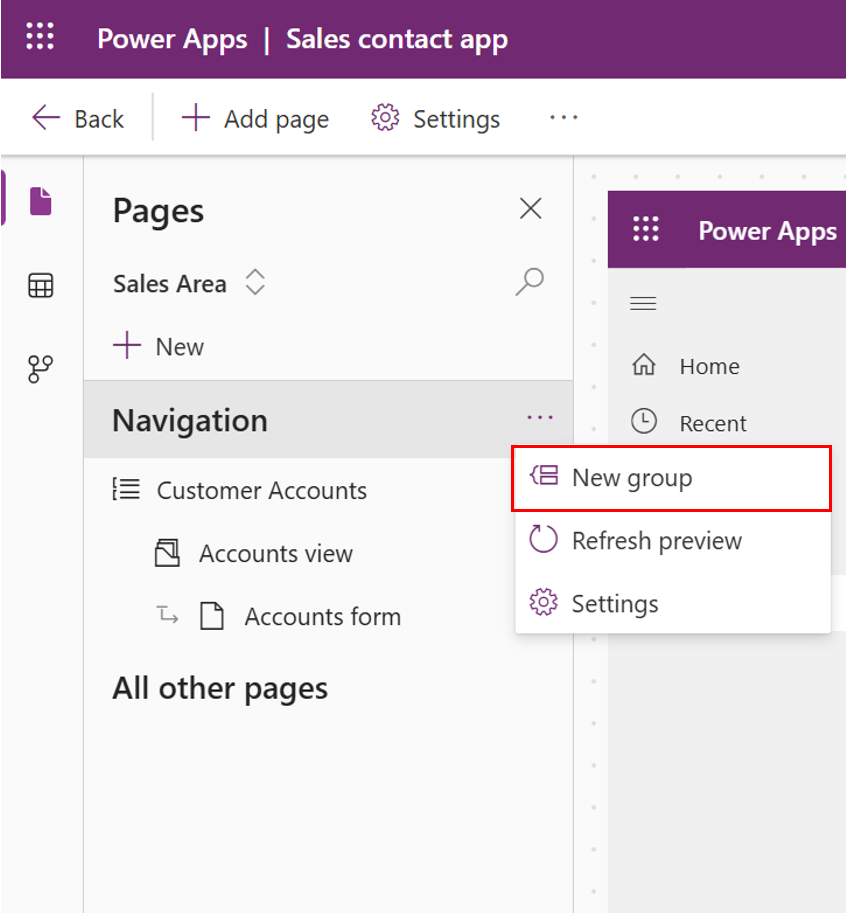Image resolution: width=846 pixels, height=913 pixels.
Task: Click the hamburger menu in the app preview
Action: click(643, 303)
